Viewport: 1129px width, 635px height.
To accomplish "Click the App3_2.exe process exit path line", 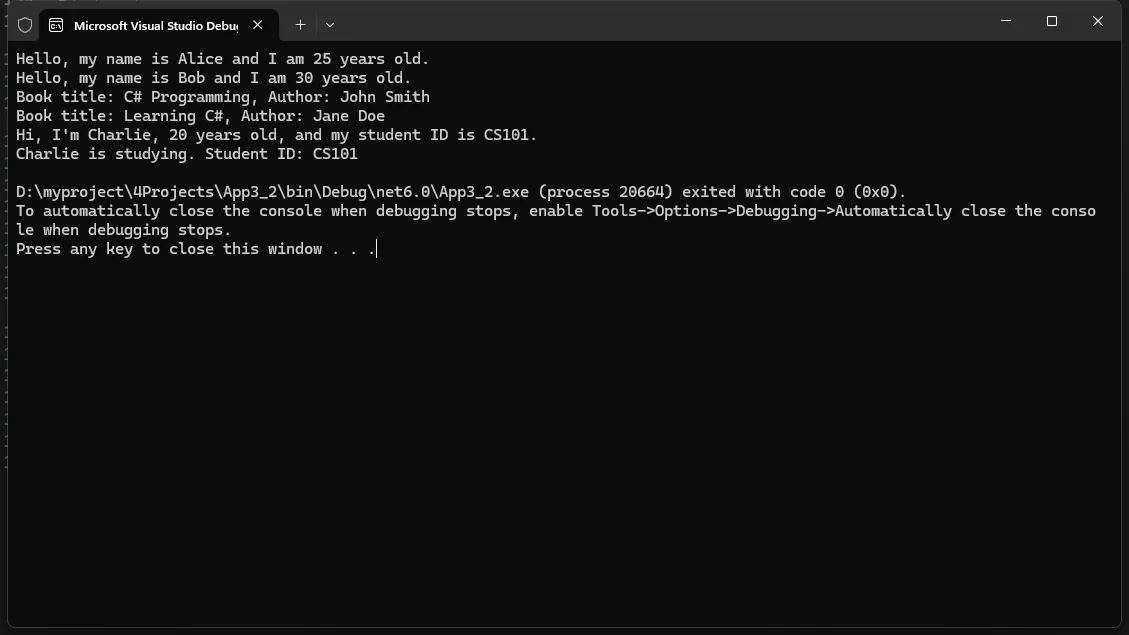I will pyautogui.click(x=461, y=192).
